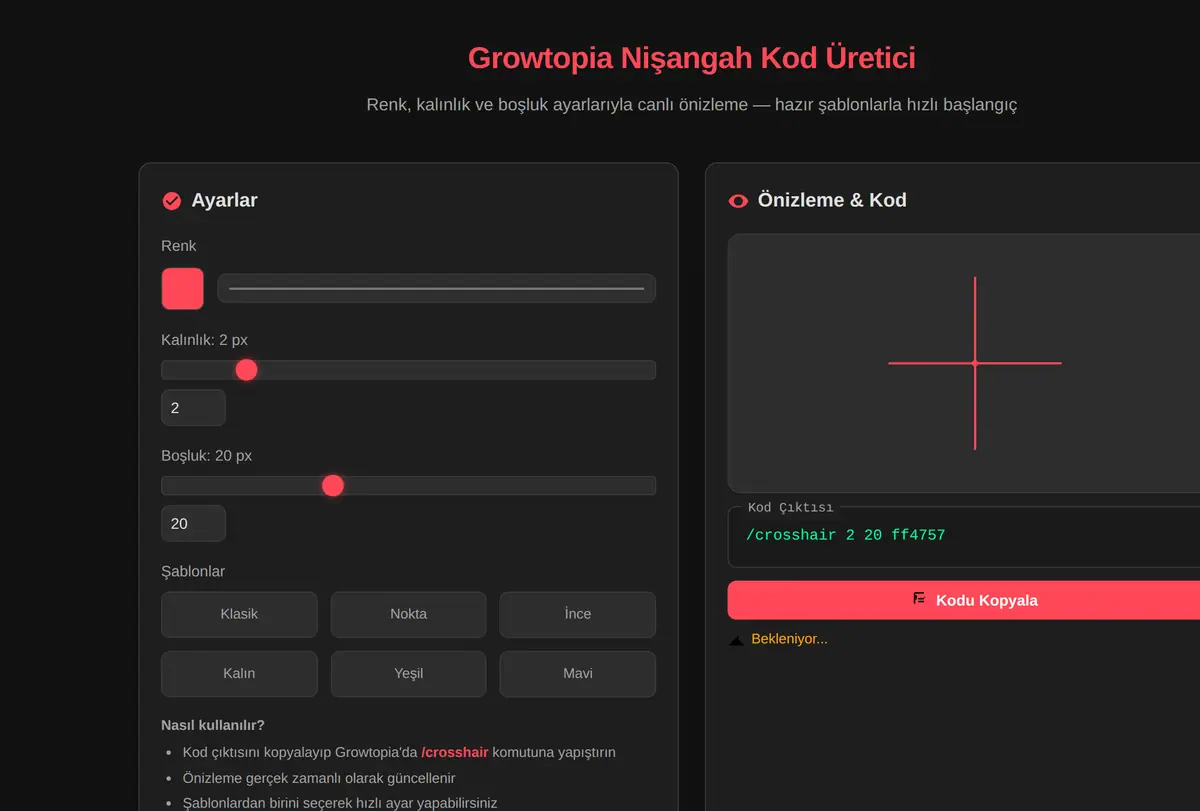
Task: Click the Boşluk slider handle
Action: click(333, 485)
